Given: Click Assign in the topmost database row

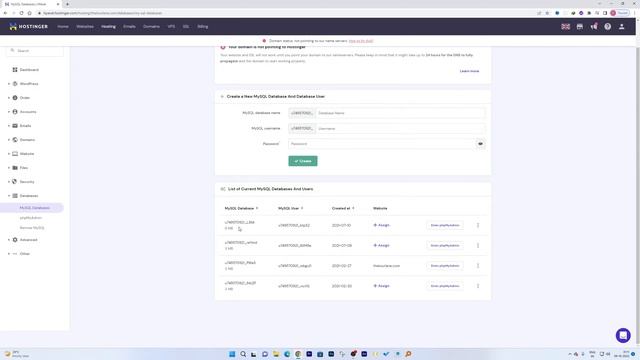Looking at the screenshot, I should [x=382, y=225].
